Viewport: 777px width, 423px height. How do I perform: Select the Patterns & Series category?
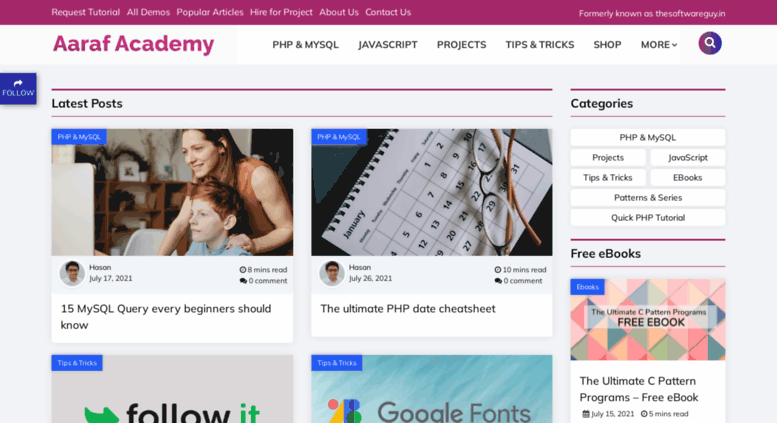point(648,198)
